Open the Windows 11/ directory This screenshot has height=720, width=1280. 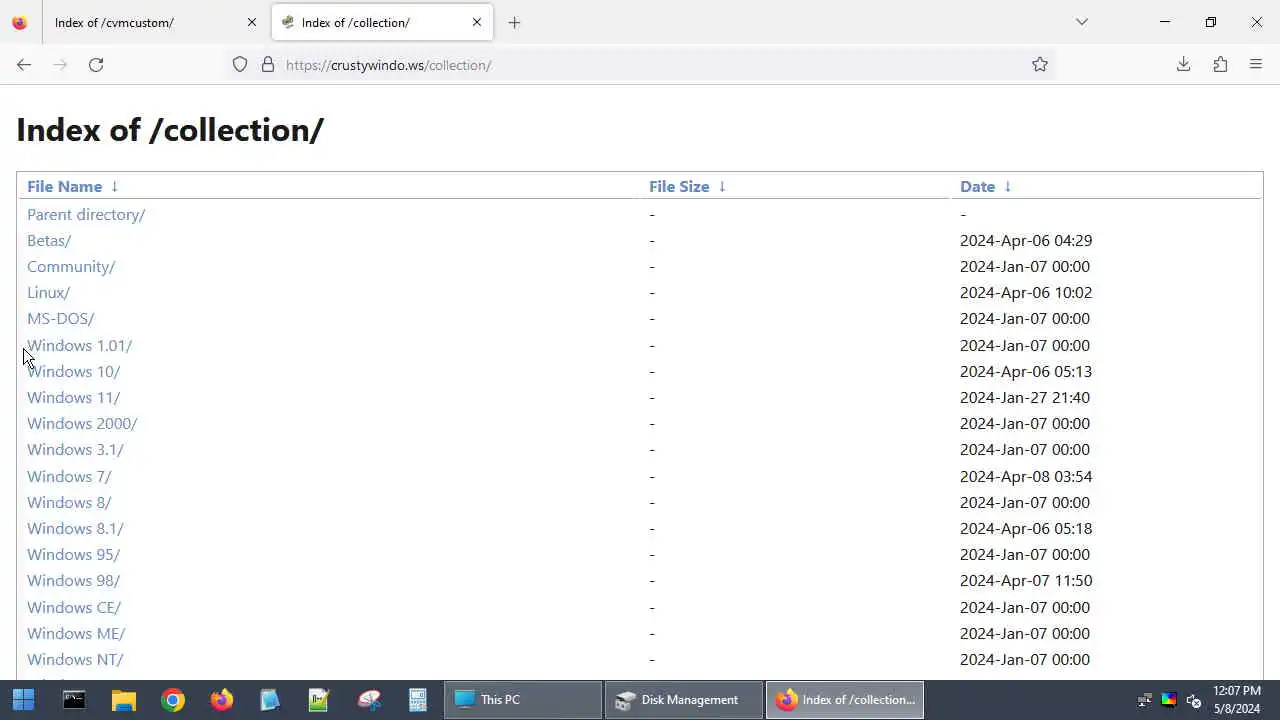tap(73, 398)
